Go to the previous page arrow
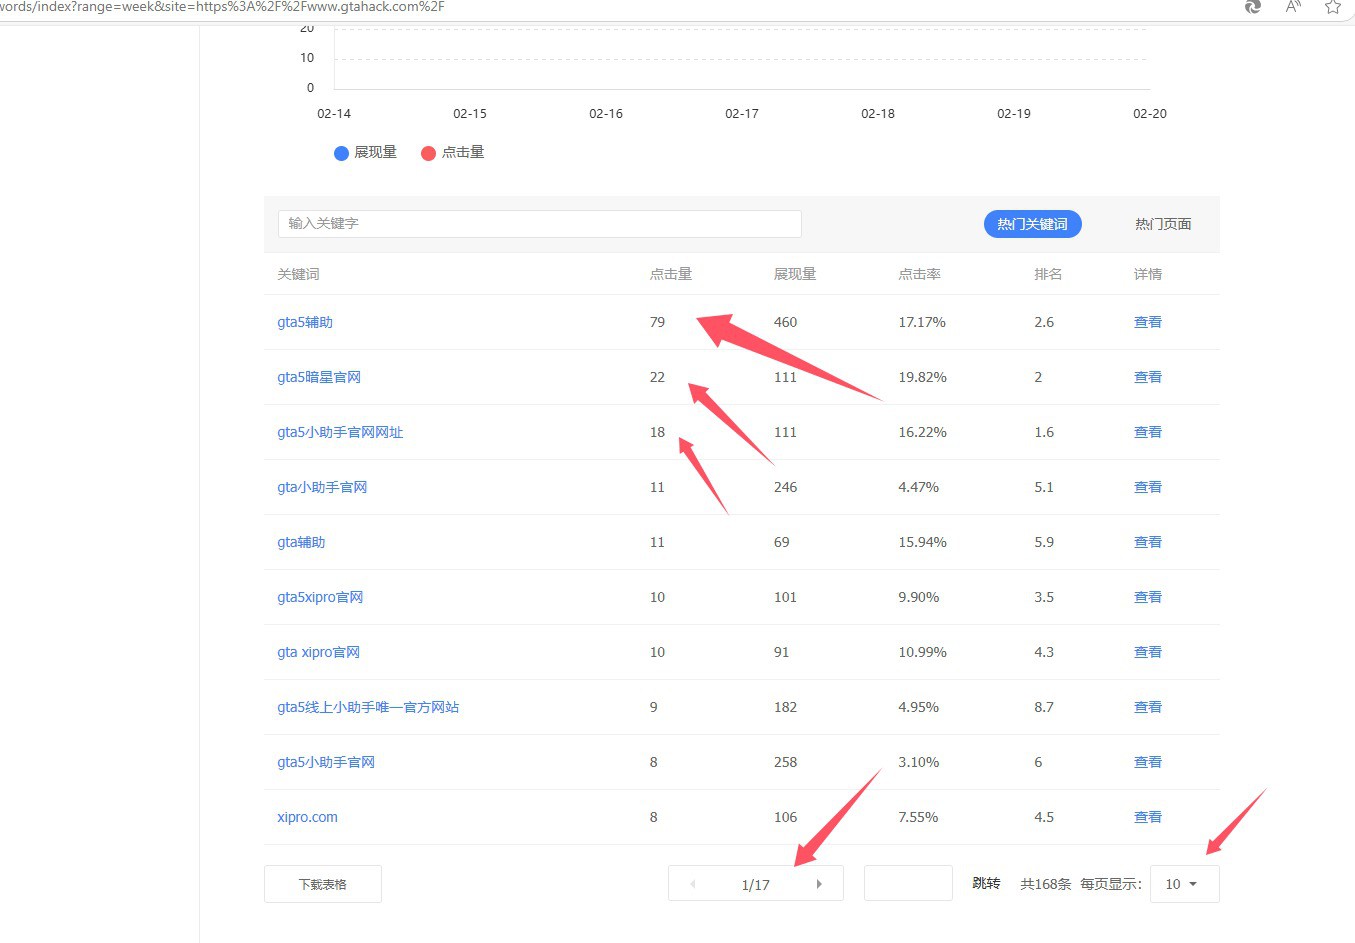 (x=693, y=884)
